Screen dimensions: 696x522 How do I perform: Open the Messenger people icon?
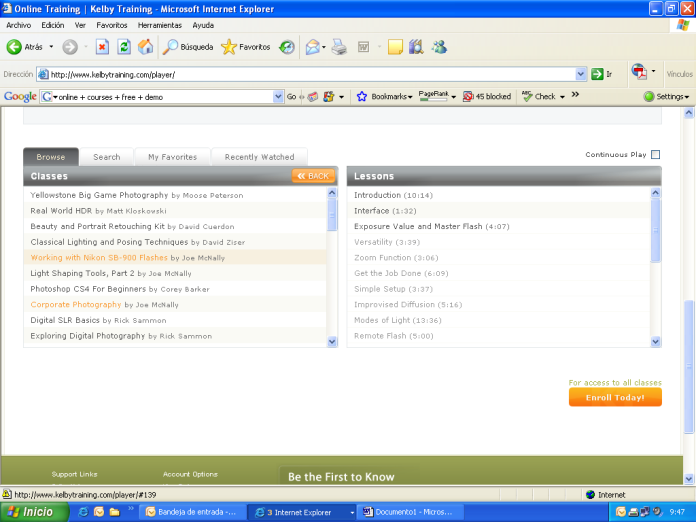pyautogui.click(x=439, y=47)
